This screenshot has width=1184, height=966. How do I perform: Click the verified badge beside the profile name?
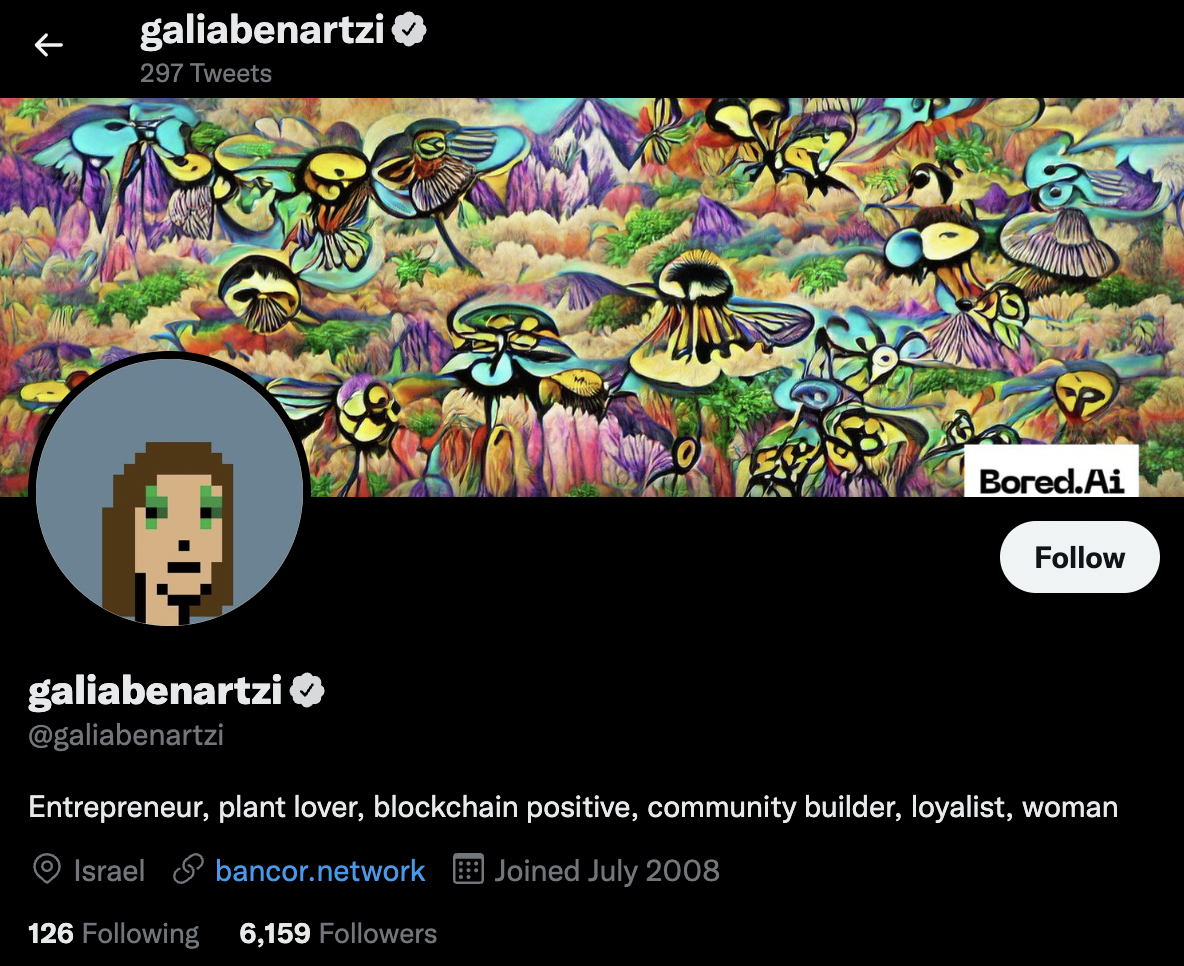(307, 690)
